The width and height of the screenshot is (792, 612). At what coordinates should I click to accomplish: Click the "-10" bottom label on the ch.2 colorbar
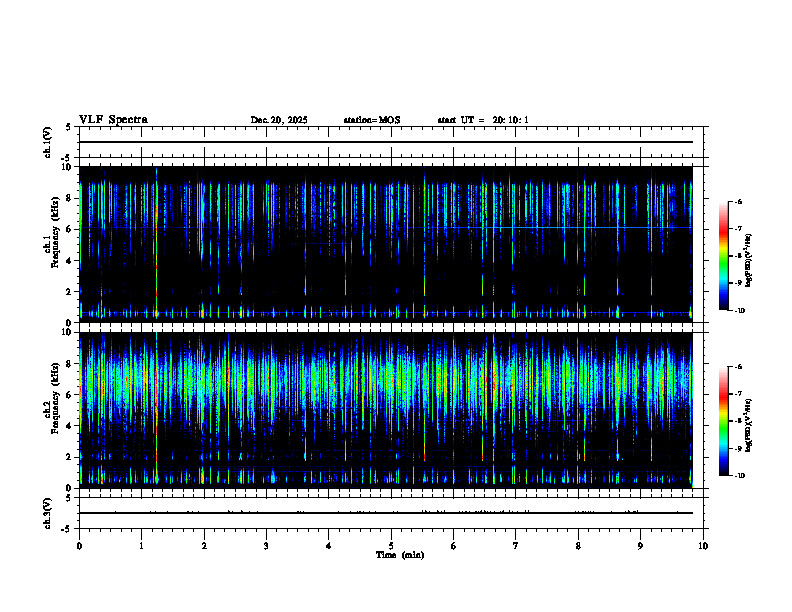click(x=739, y=475)
